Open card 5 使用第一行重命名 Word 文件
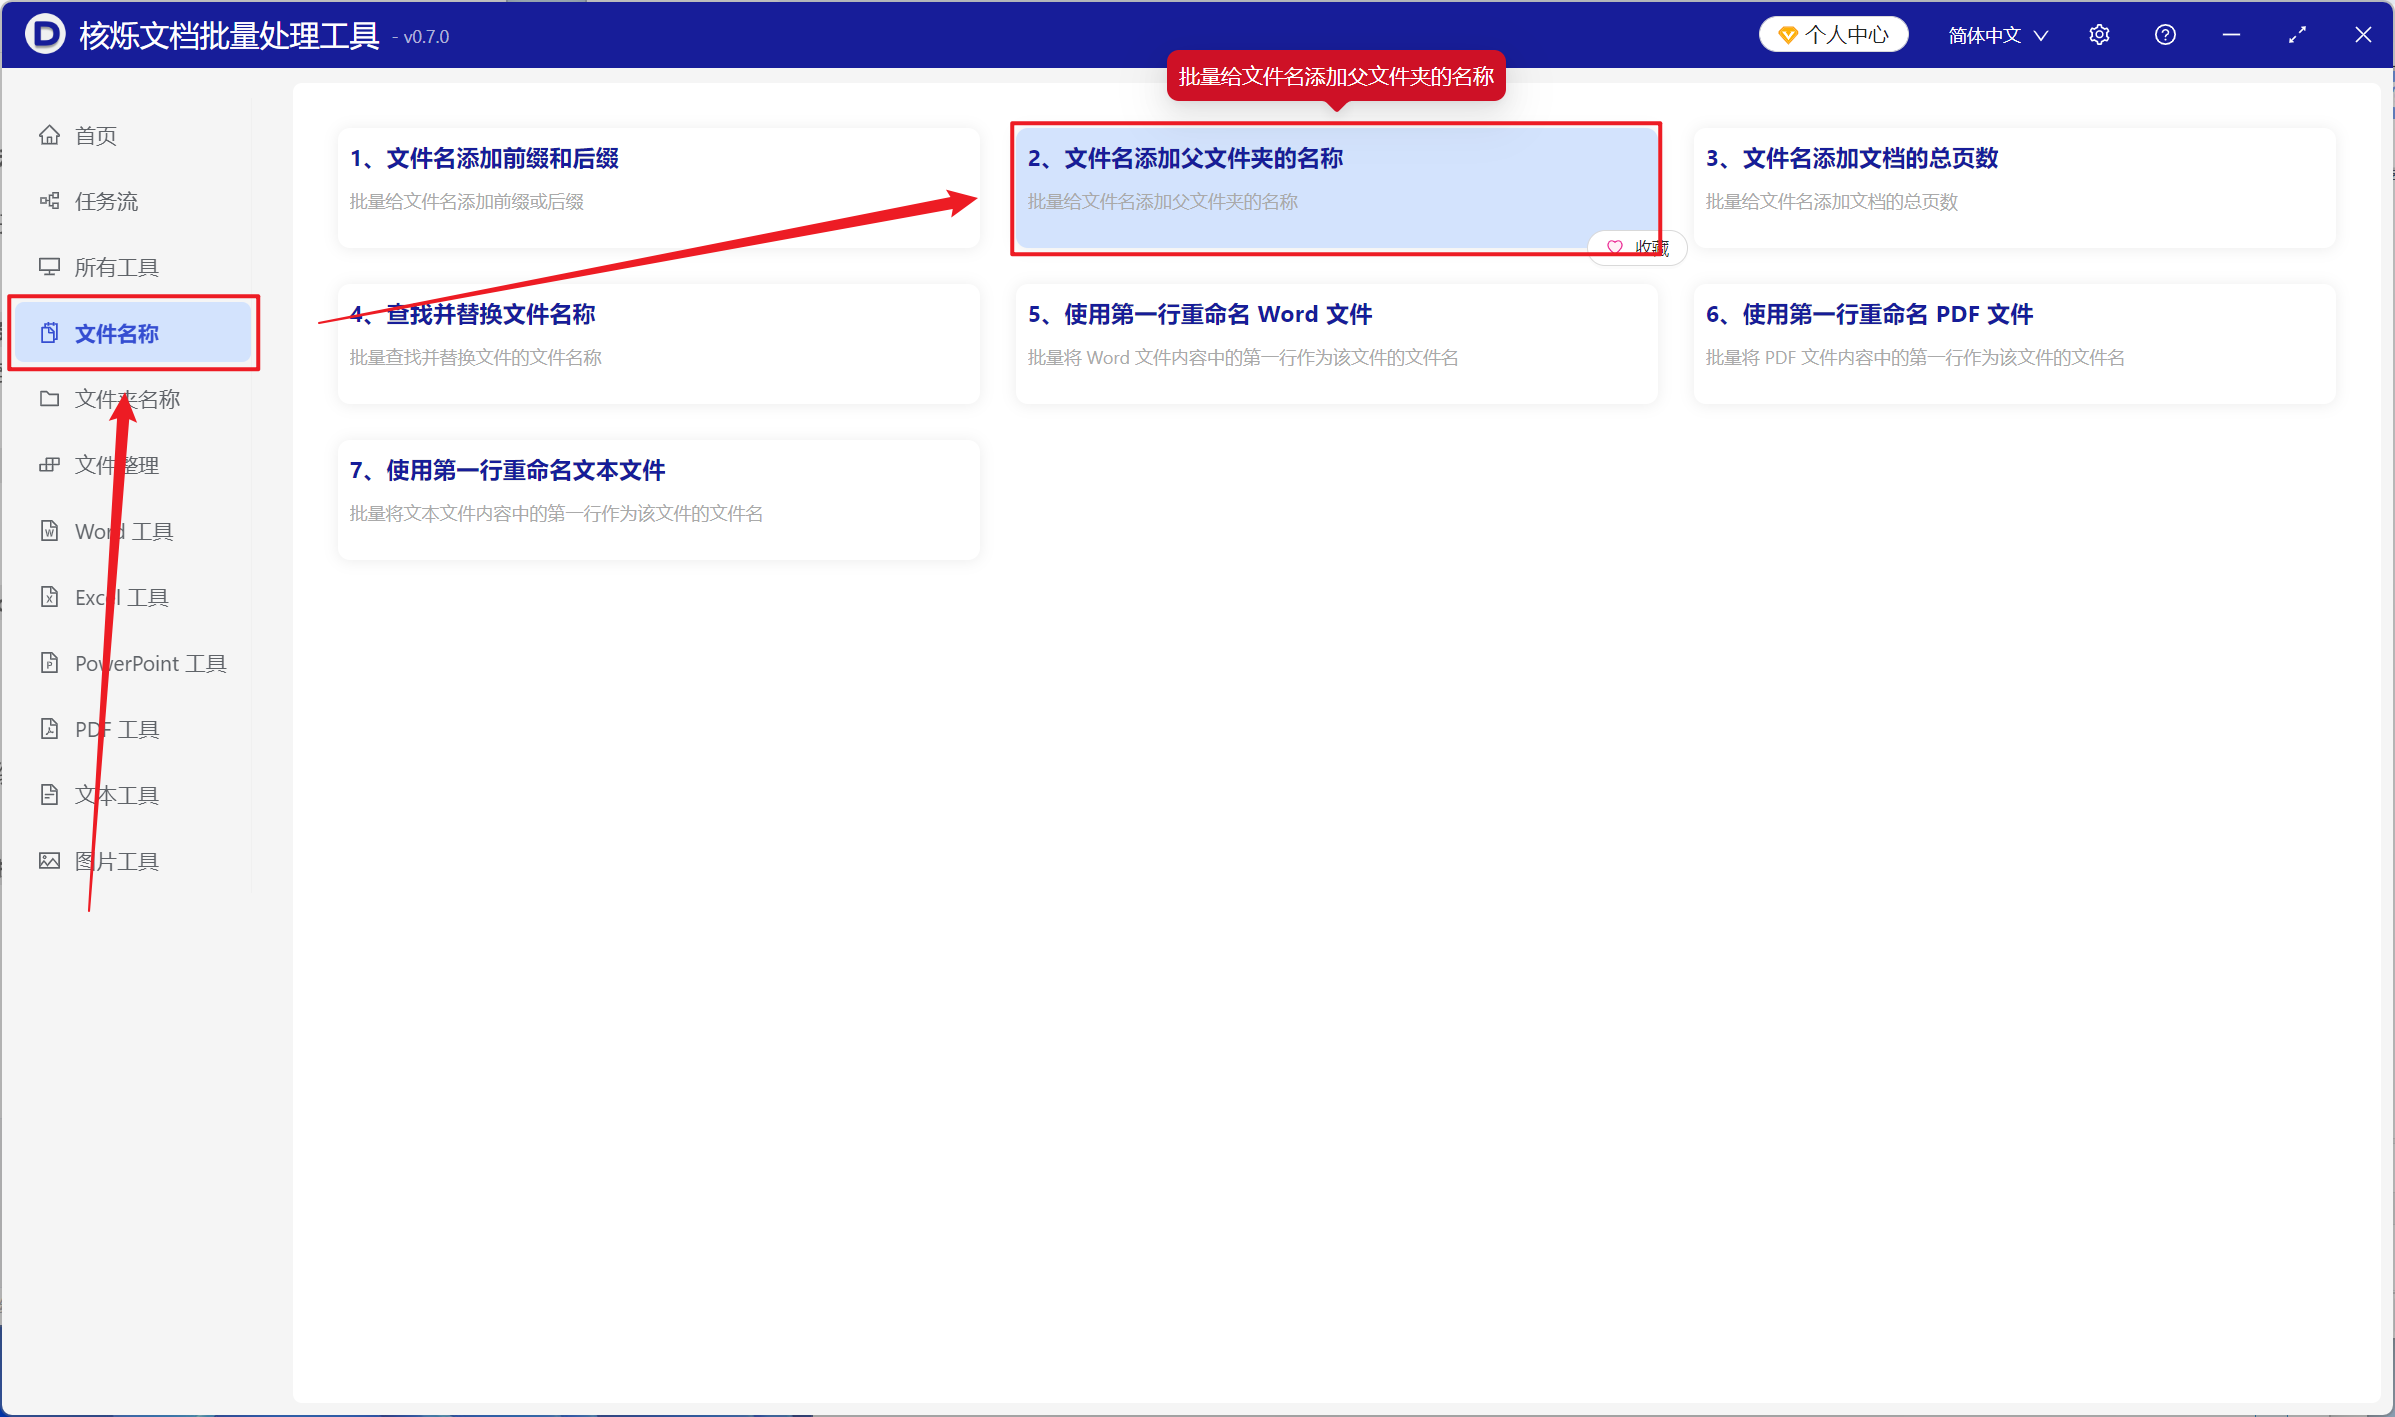The image size is (2395, 1417). pos(1336,343)
